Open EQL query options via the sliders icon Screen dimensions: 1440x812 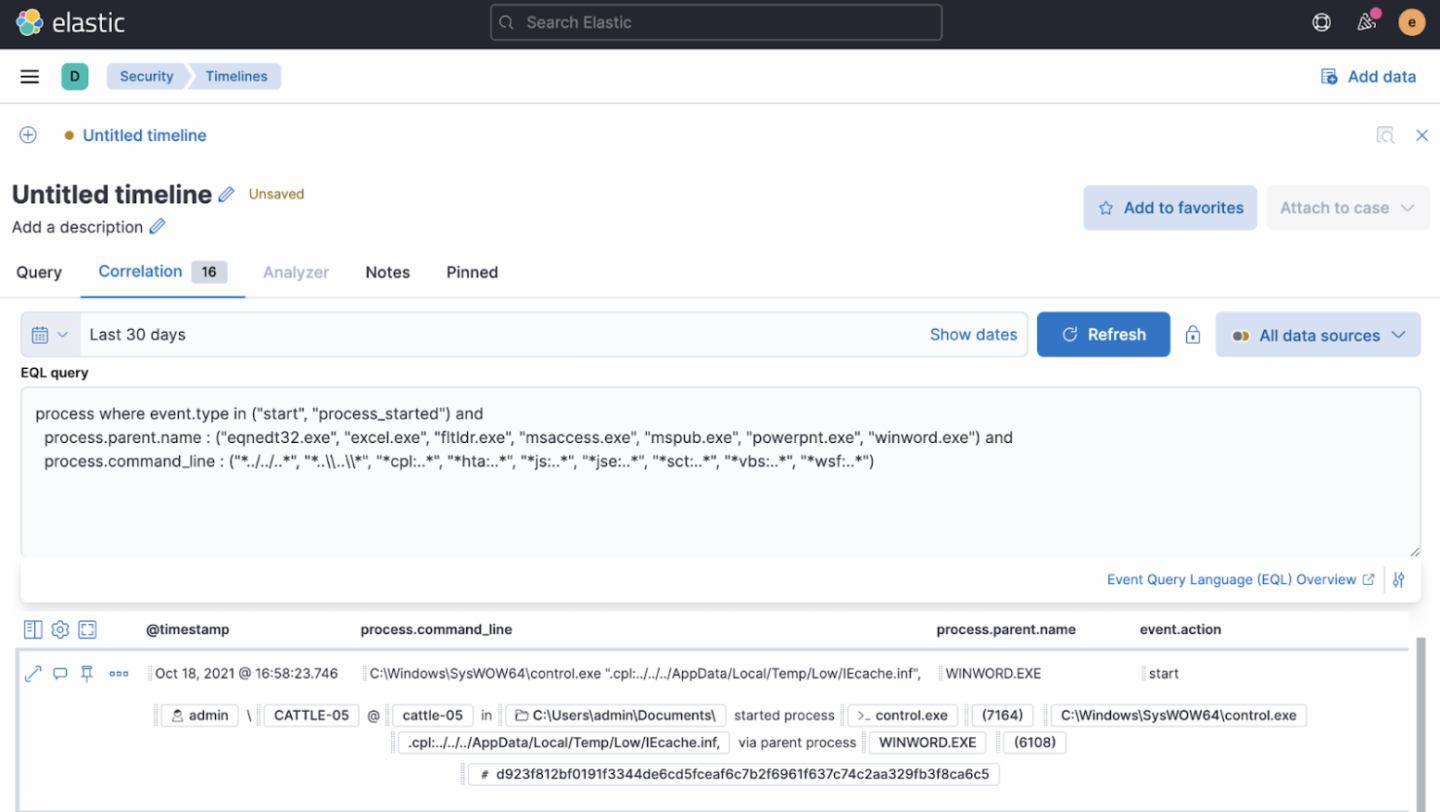(1398, 579)
